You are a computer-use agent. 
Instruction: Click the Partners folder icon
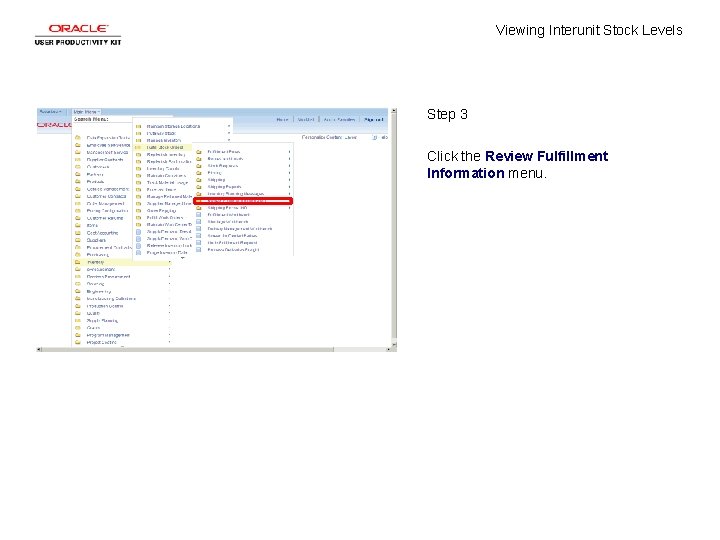[x=78, y=174]
